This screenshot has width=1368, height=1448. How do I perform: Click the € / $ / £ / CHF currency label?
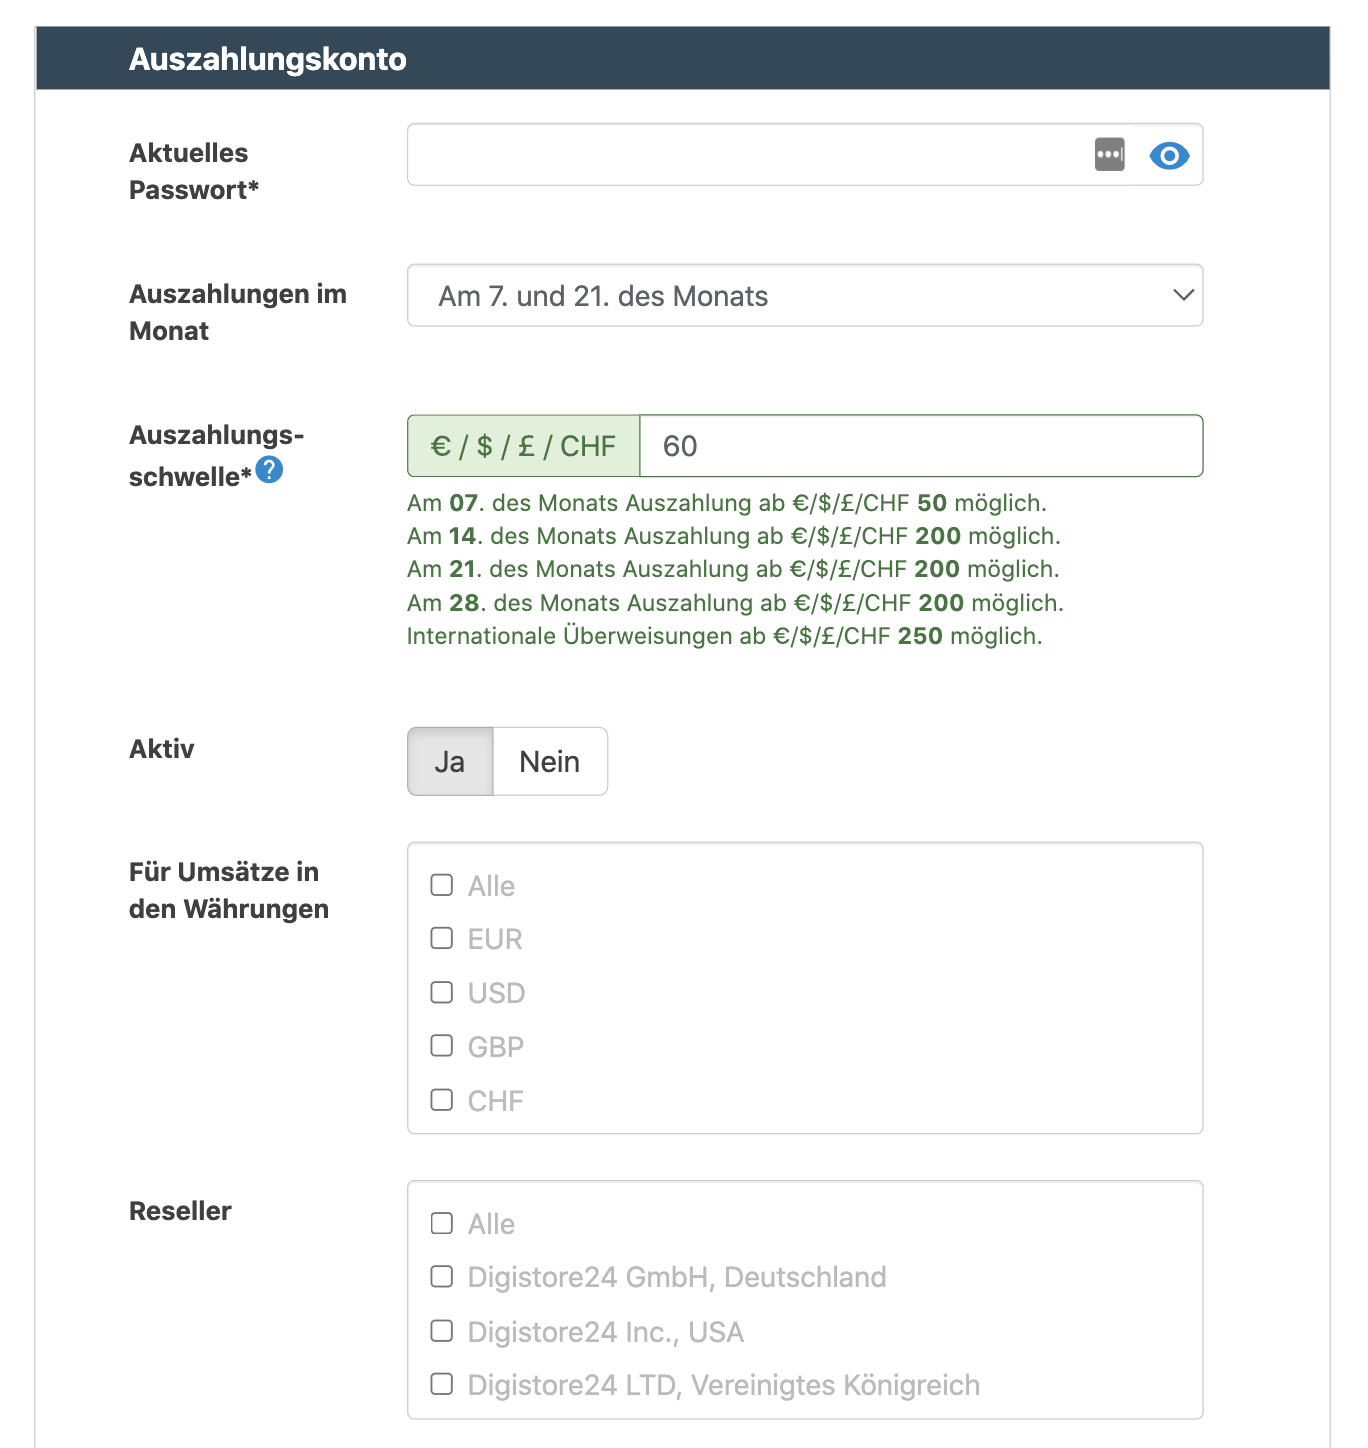(x=523, y=446)
